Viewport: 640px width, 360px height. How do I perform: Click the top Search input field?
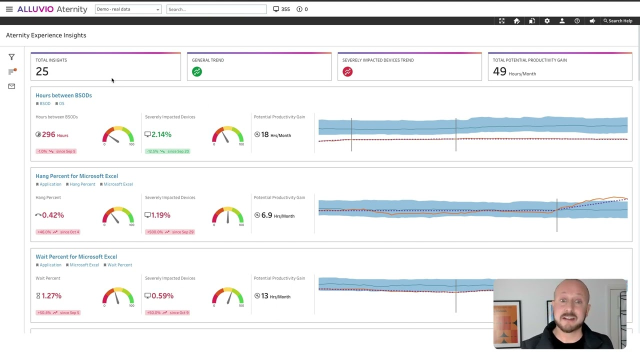click(216, 9)
